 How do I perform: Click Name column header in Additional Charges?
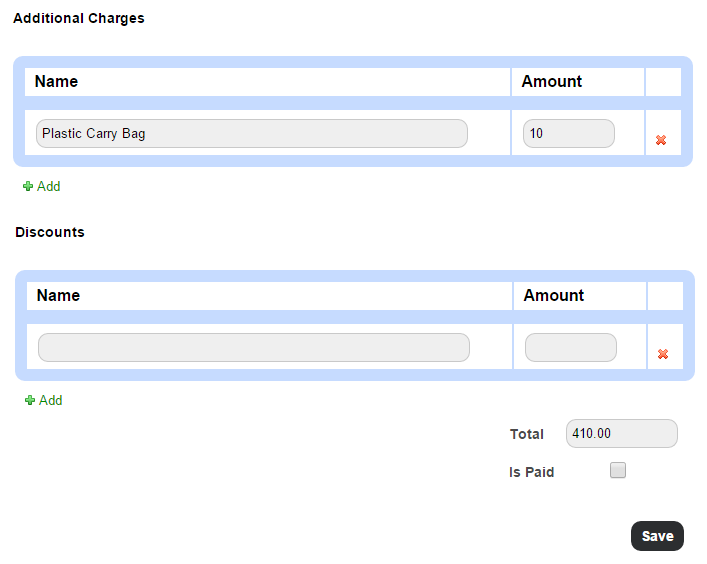pyautogui.click(x=56, y=82)
